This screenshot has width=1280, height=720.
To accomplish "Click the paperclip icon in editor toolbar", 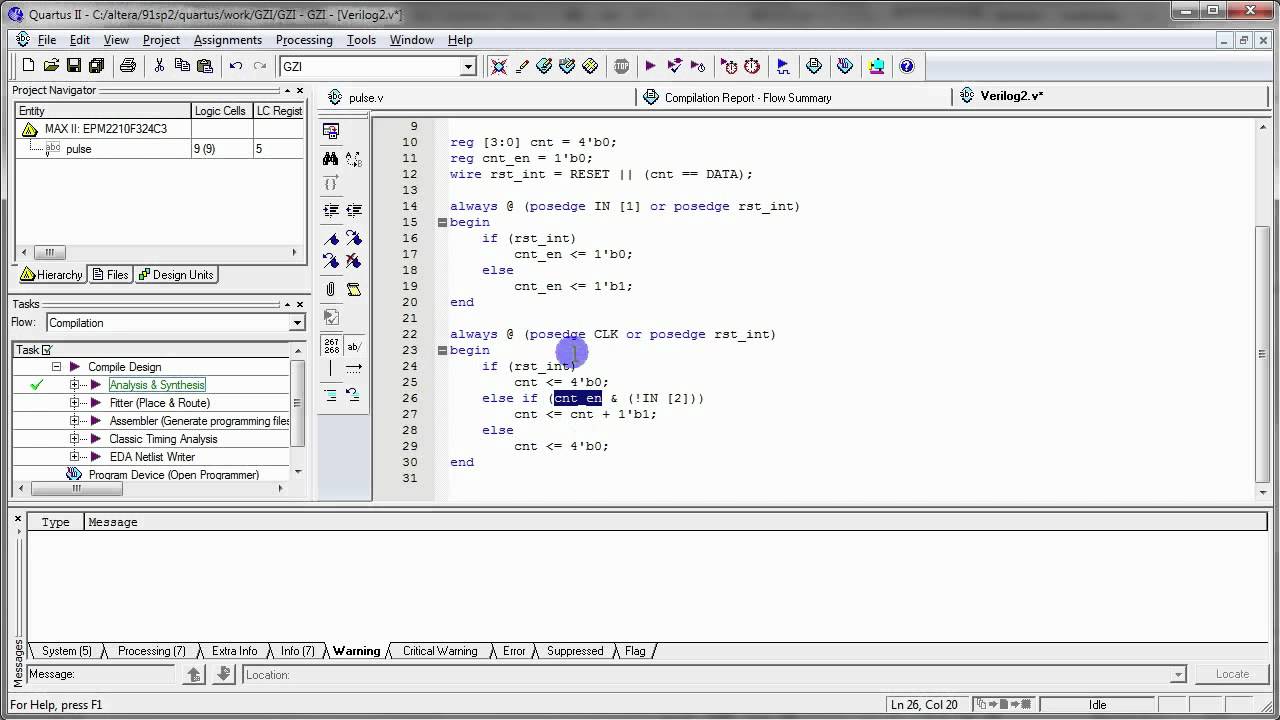I will (331, 290).
